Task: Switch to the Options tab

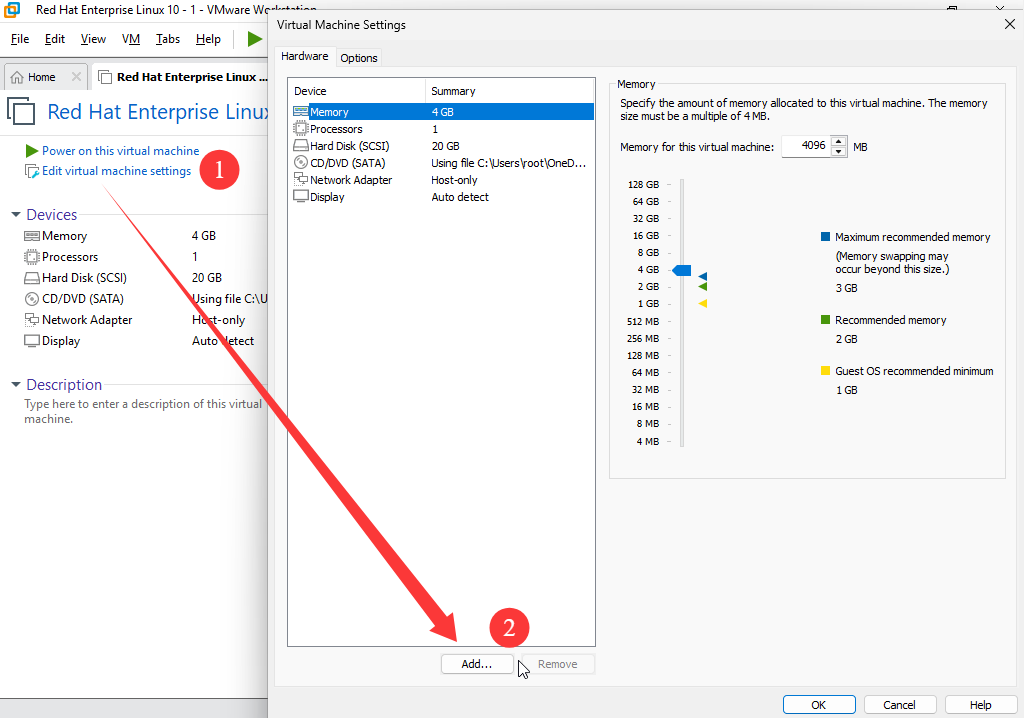Action: (359, 58)
